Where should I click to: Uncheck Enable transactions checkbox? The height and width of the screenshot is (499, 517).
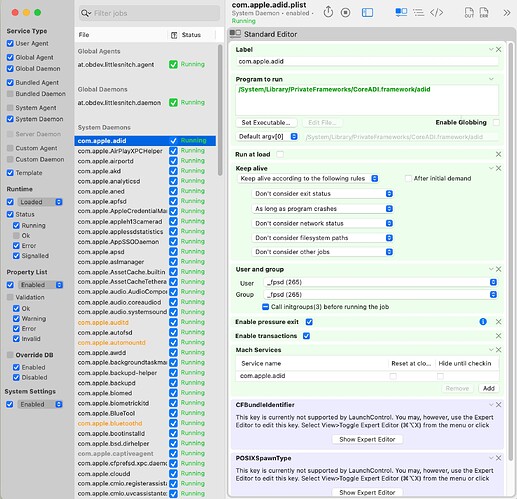tap(306, 336)
